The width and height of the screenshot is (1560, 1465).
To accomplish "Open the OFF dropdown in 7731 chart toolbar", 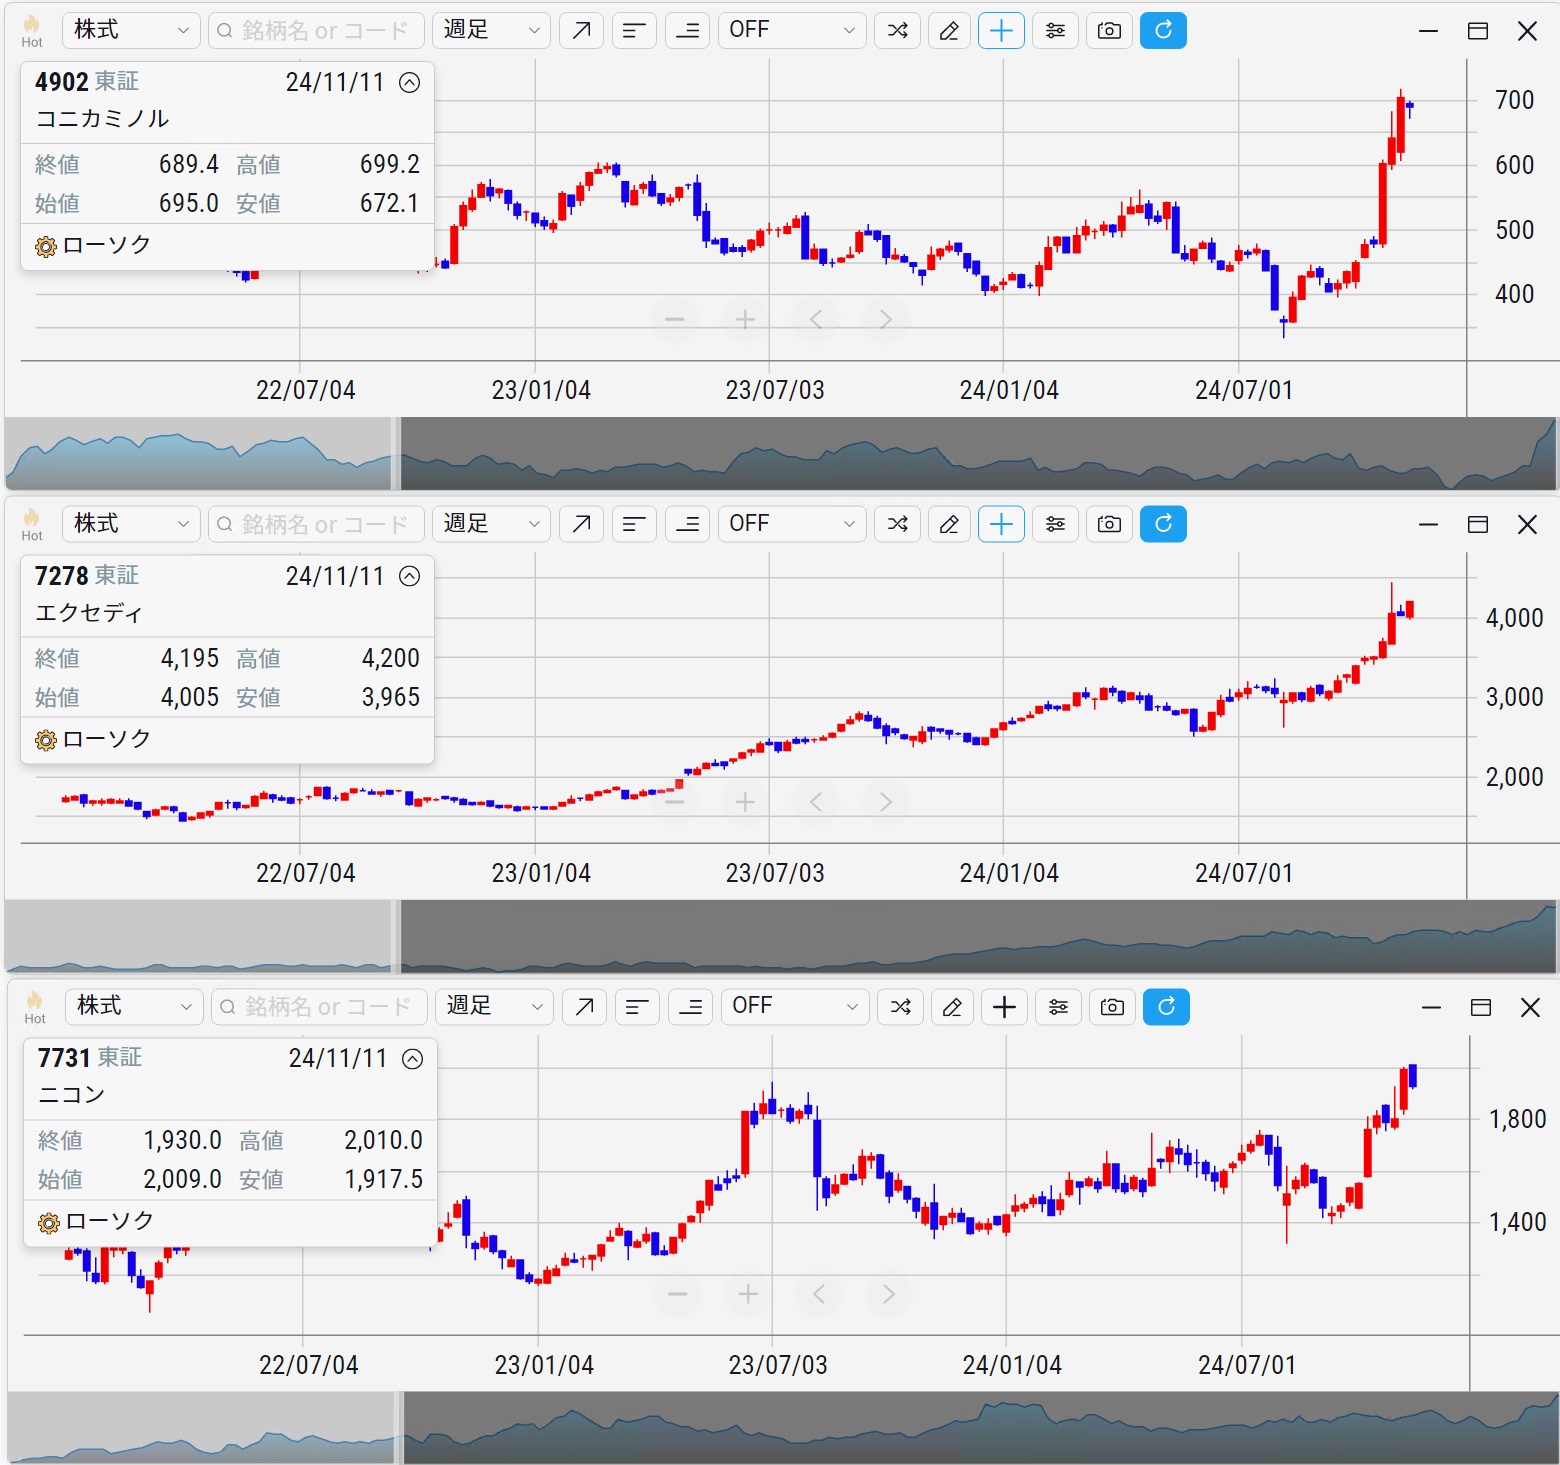I will pyautogui.click(x=795, y=1006).
